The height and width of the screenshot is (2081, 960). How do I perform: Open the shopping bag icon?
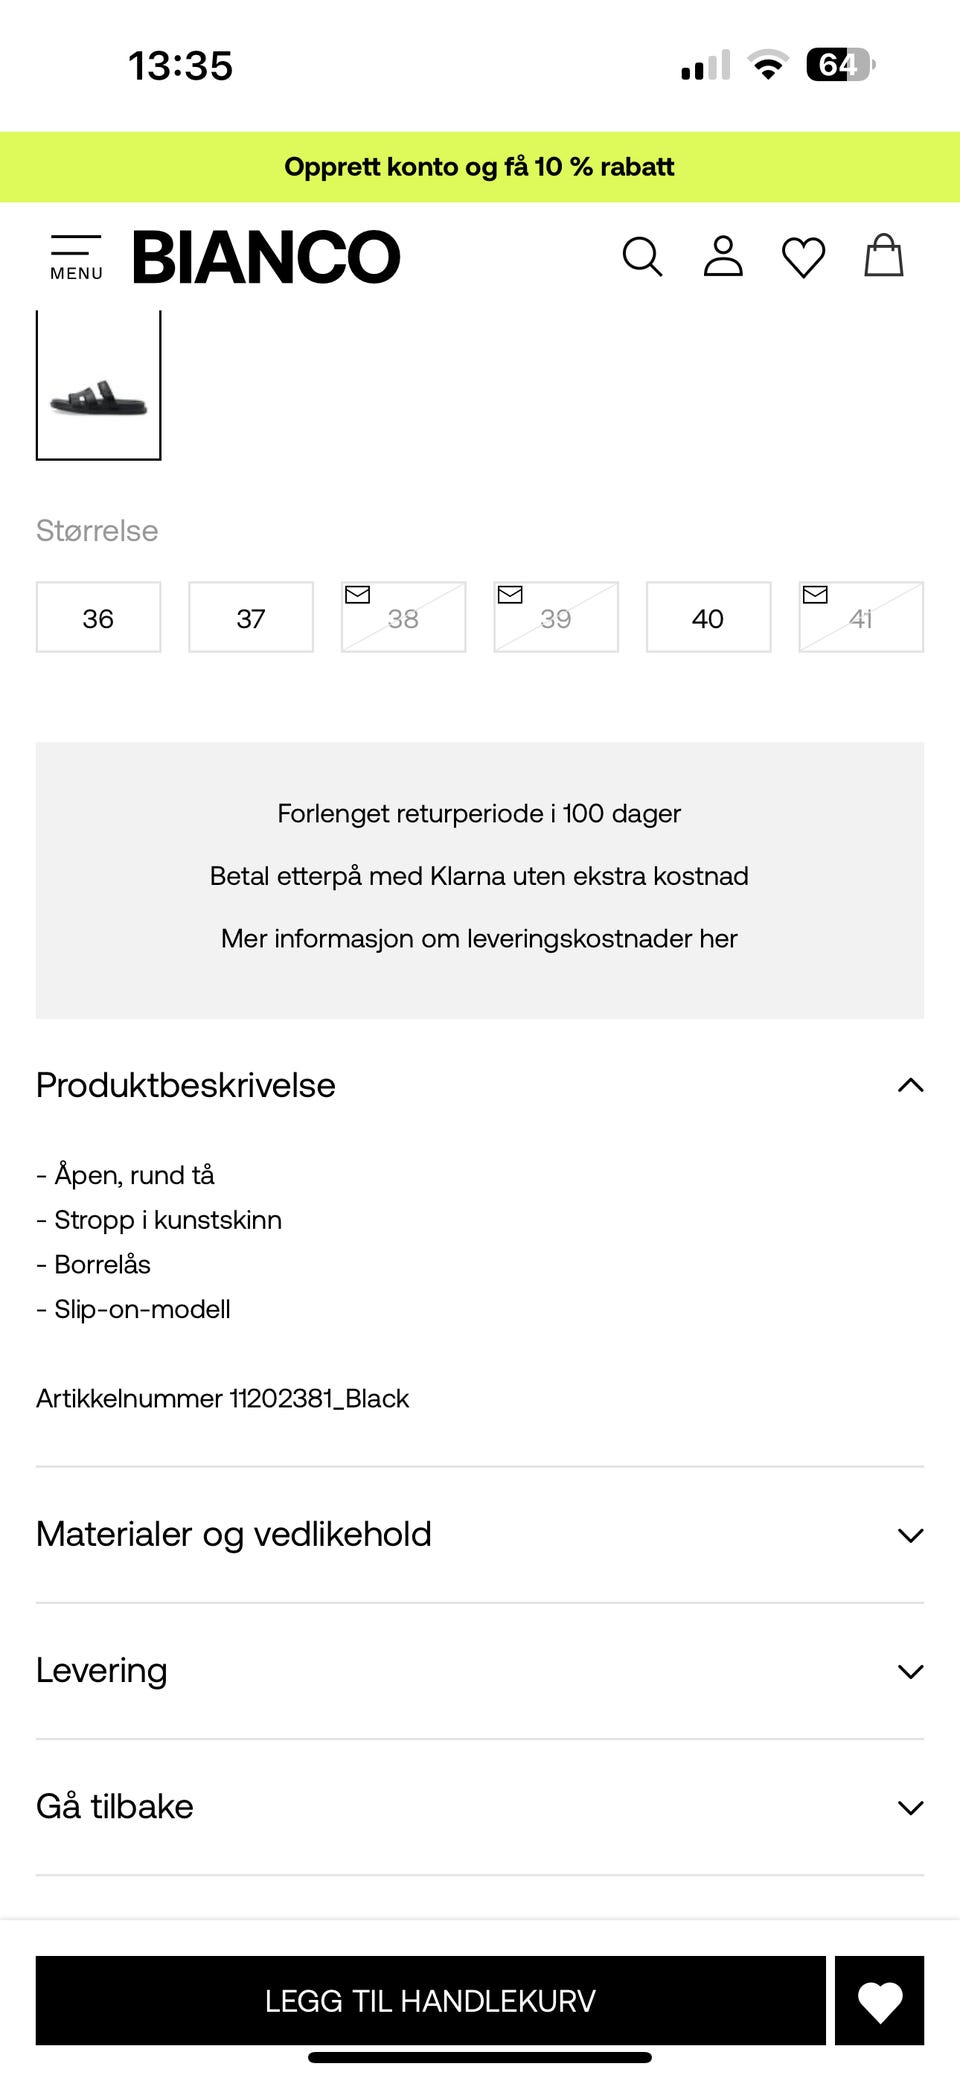[x=882, y=257]
